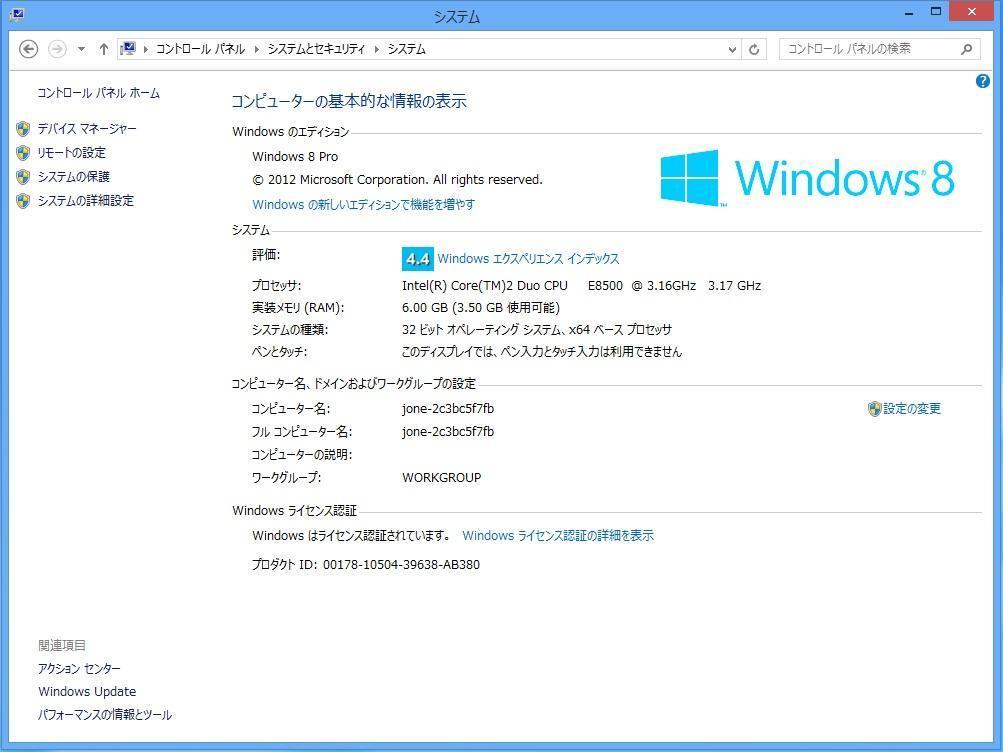Open Windows ライセンス認証の詳細を表示 link
Viewport: 1003px width, 752px height.
(558, 536)
